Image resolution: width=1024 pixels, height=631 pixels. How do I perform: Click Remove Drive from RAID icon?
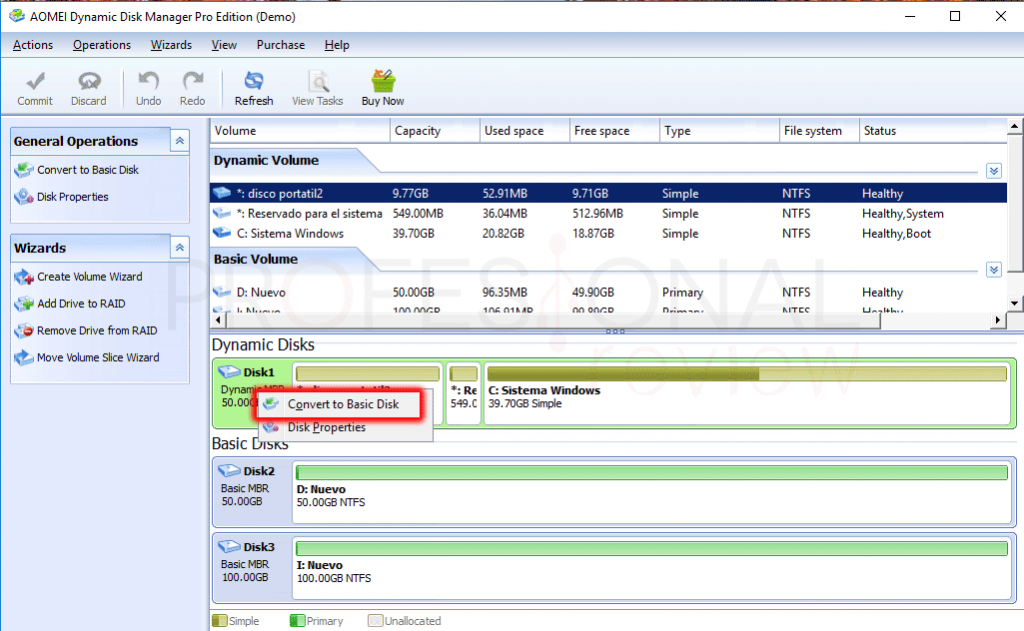[24, 331]
